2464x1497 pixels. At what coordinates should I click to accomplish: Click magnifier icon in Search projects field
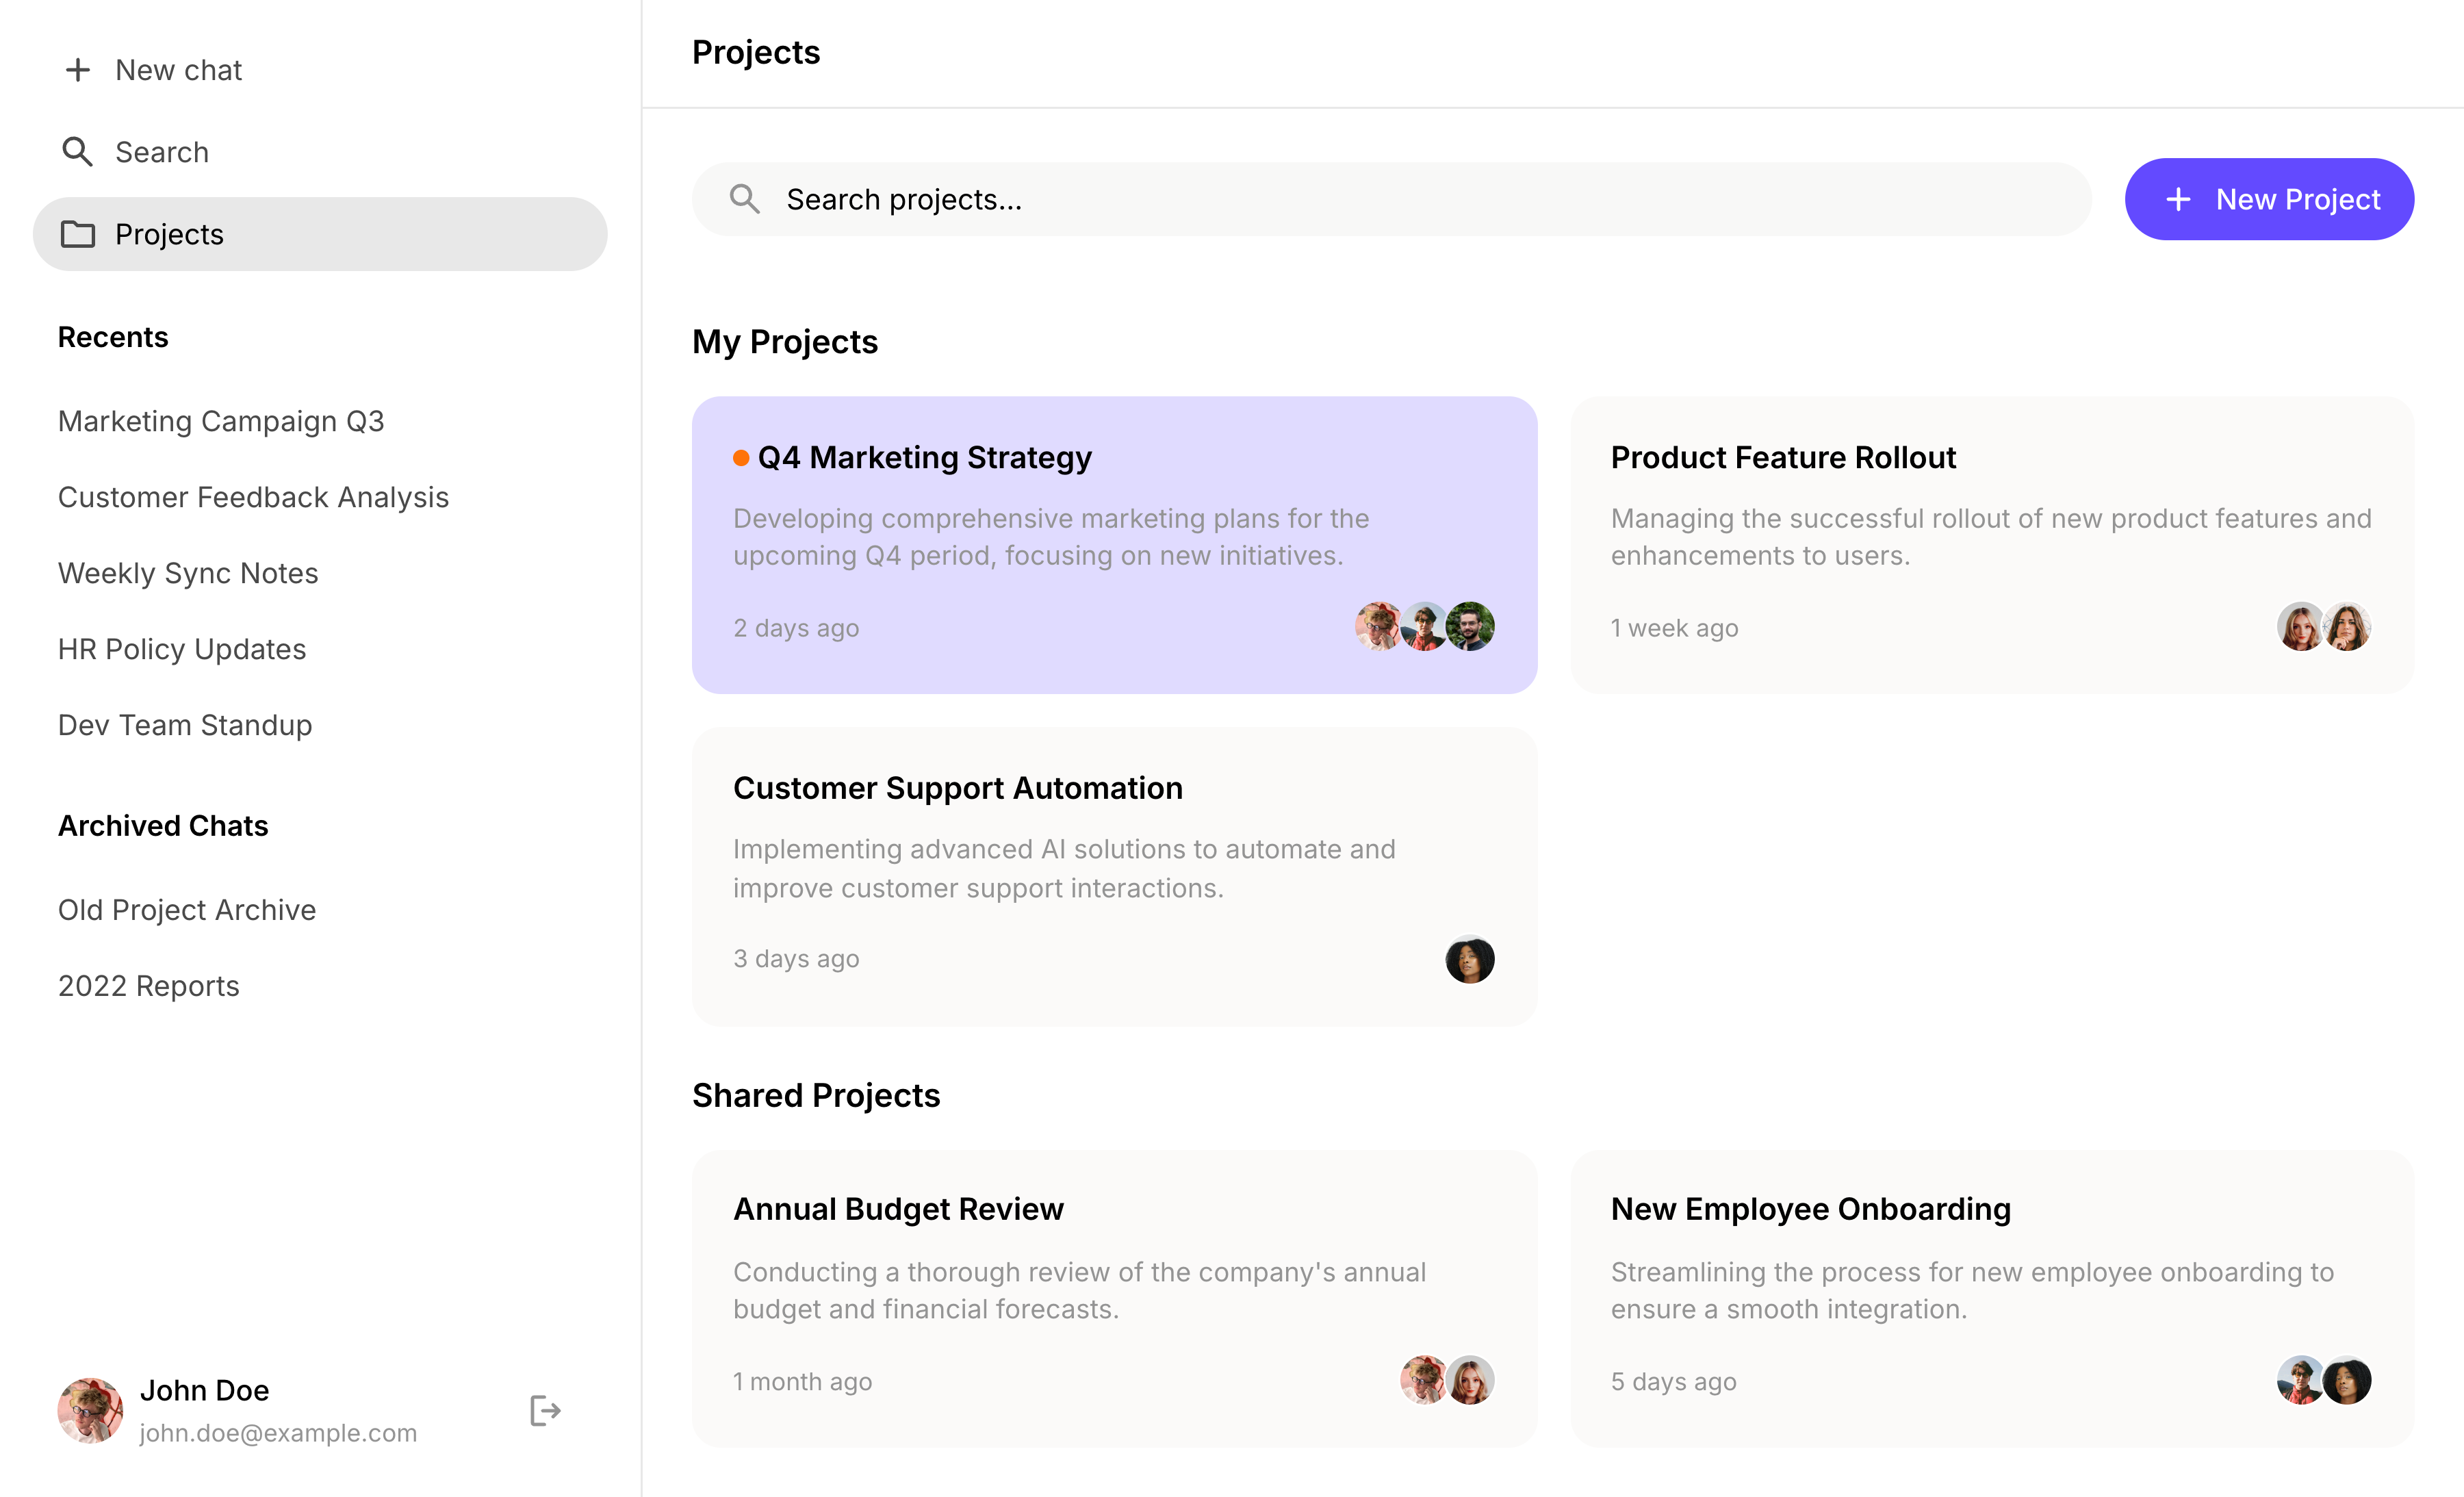pos(744,199)
